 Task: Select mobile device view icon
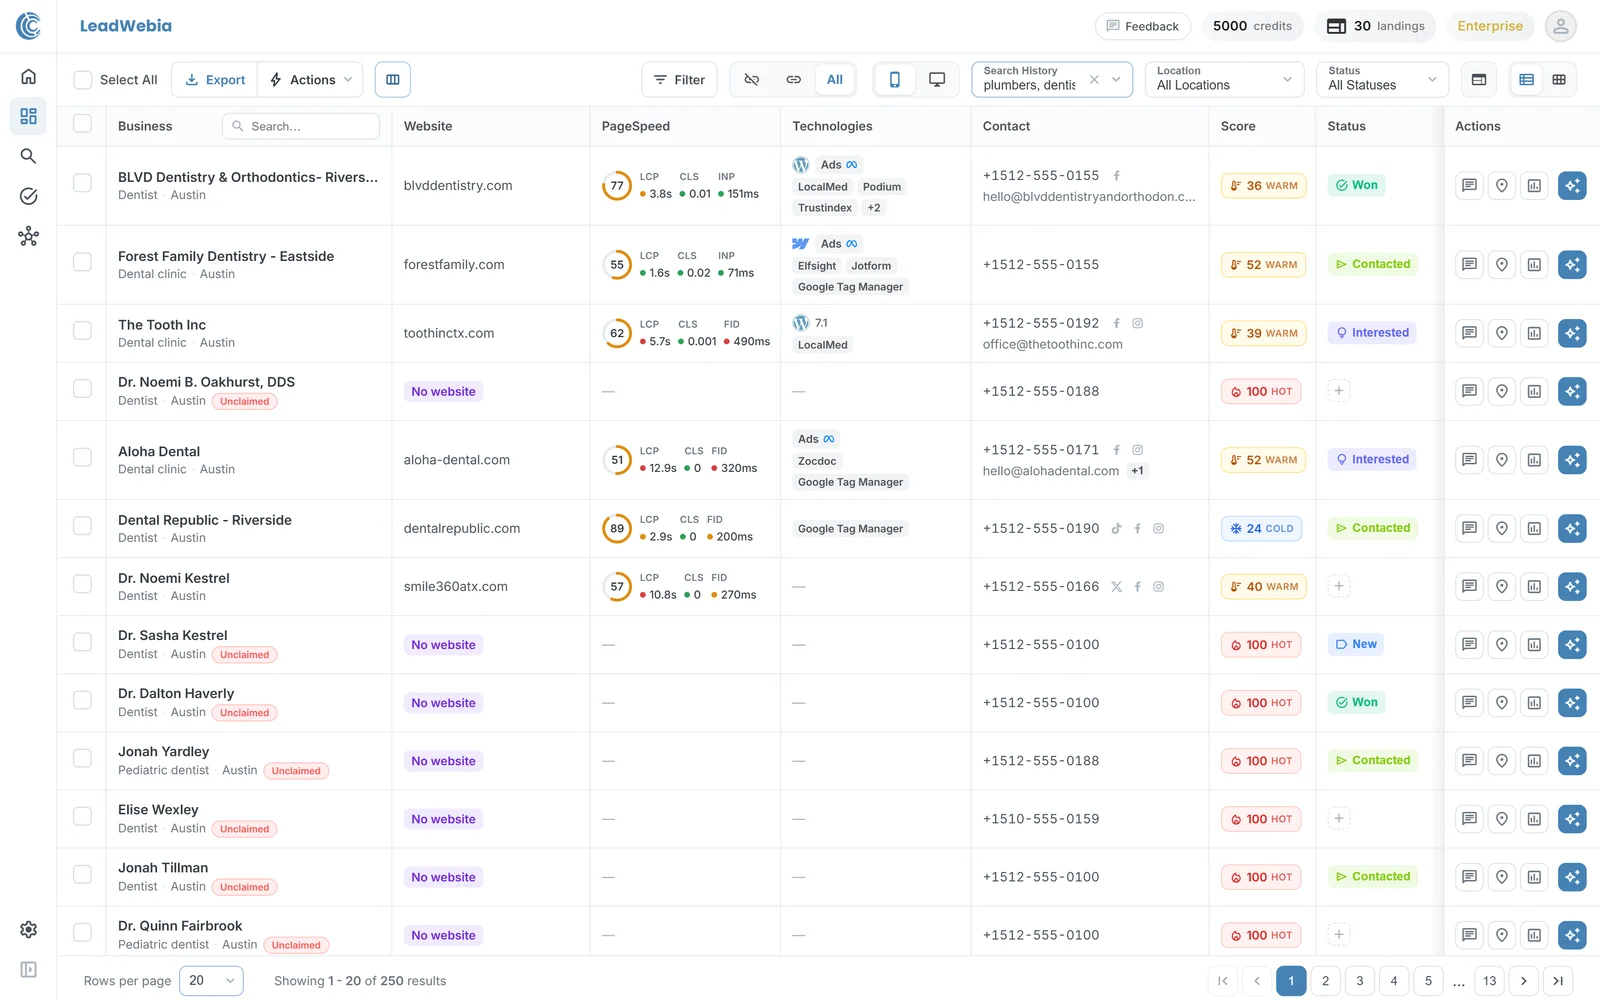[895, 80]
